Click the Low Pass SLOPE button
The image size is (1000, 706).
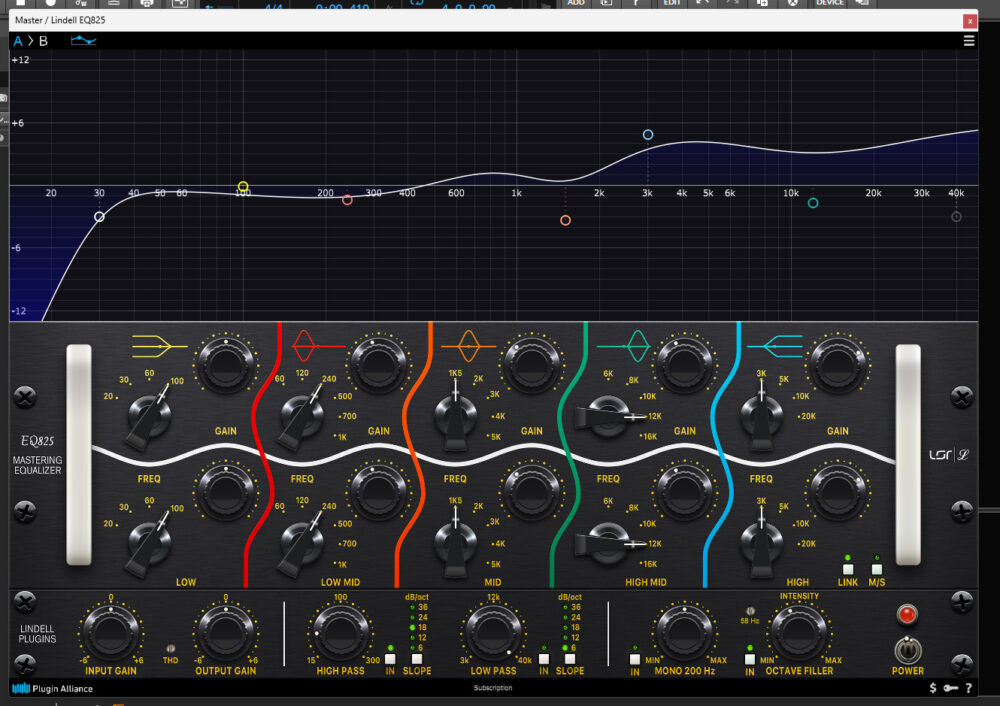(570, 659)
